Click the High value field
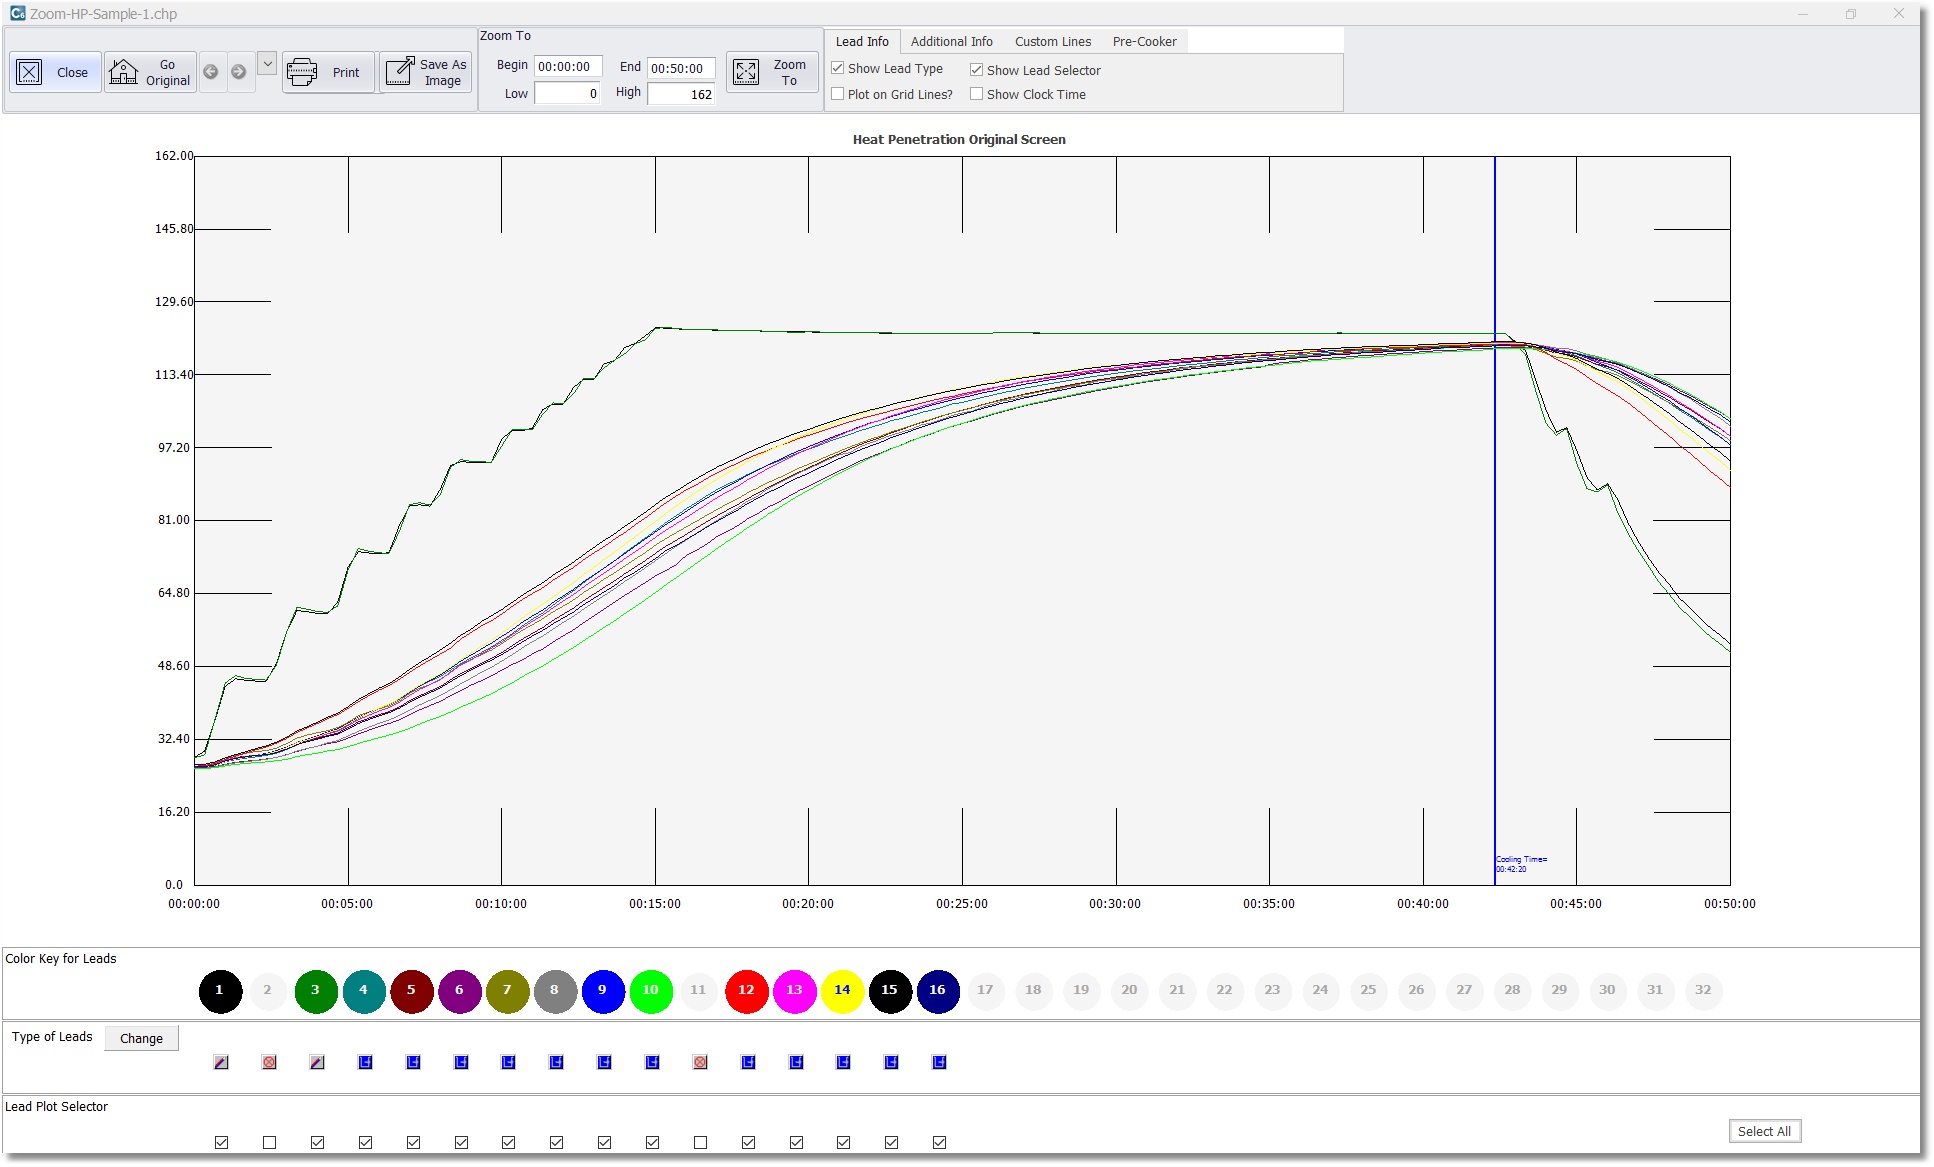Image resolution: width=1934 pixels, height=1167 pixels. click(x=681, y=95)
